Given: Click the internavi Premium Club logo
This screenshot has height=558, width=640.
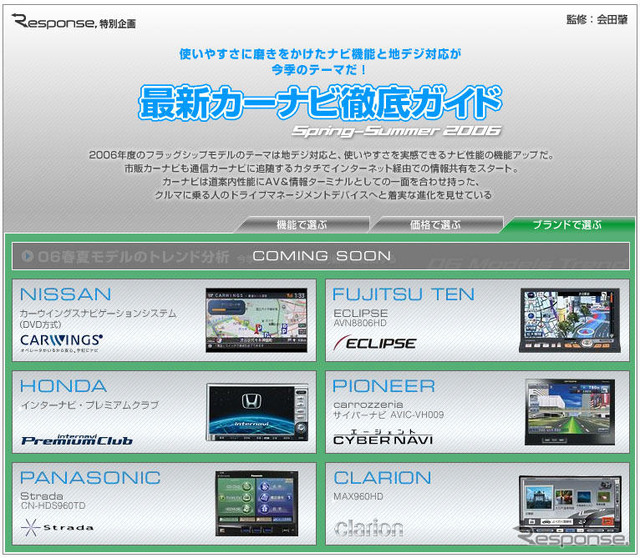Looking at the screenshot, I should [x=77, y=439].
